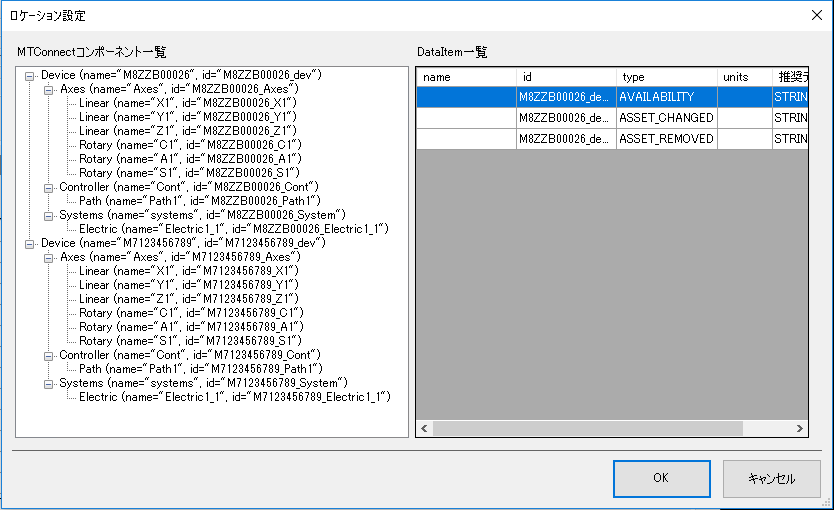Click the scroll-right arrow of DataItem grid
This screenshot has height=510, width=834.
click(799, 429)
